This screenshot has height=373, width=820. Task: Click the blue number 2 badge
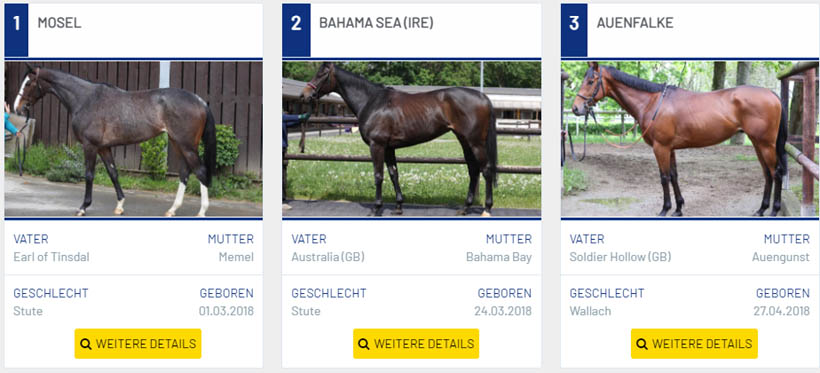click(x=296, y=30)
